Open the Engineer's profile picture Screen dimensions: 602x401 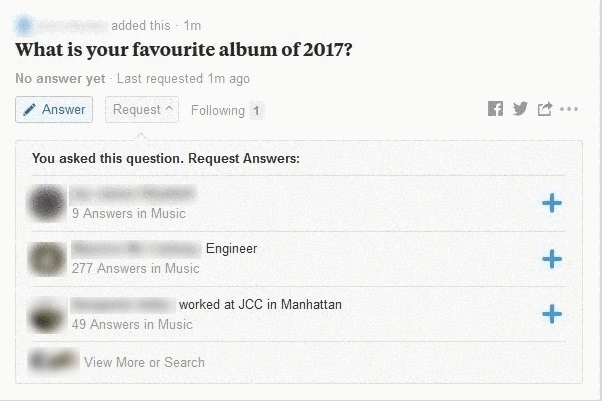48,259
